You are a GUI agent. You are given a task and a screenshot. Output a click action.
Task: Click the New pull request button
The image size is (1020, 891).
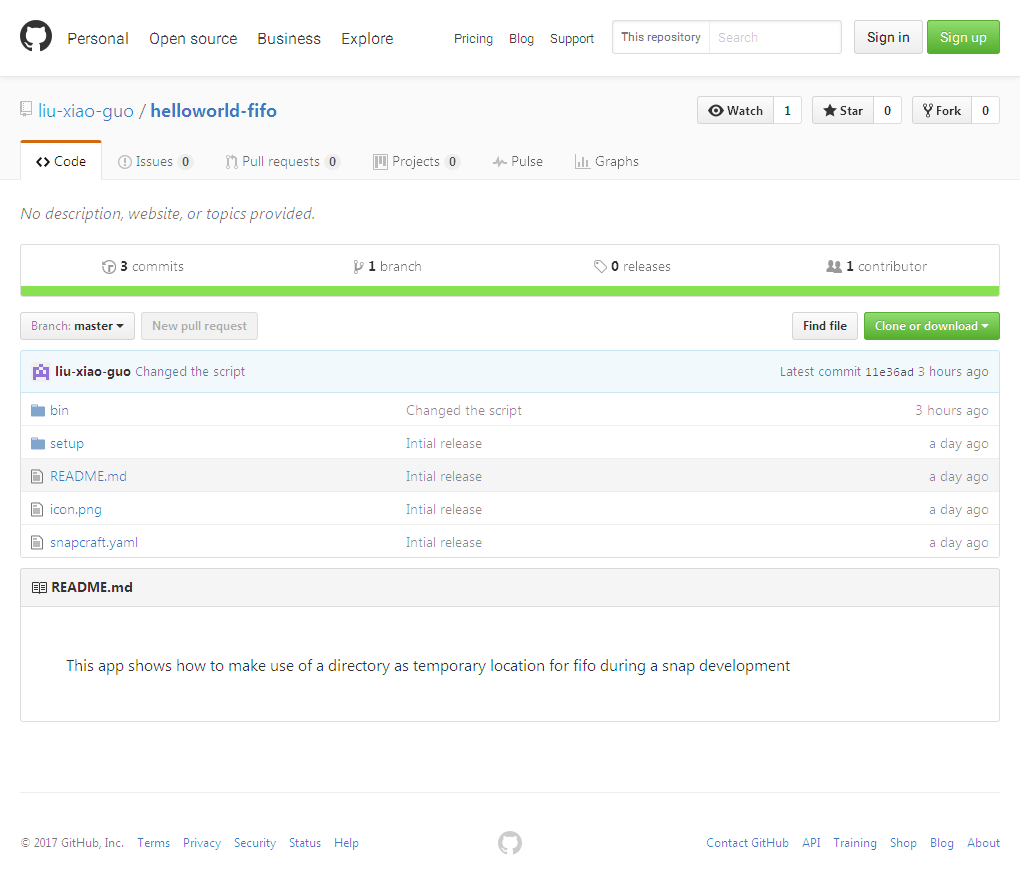pyautogui.click(x=200, y=326)
